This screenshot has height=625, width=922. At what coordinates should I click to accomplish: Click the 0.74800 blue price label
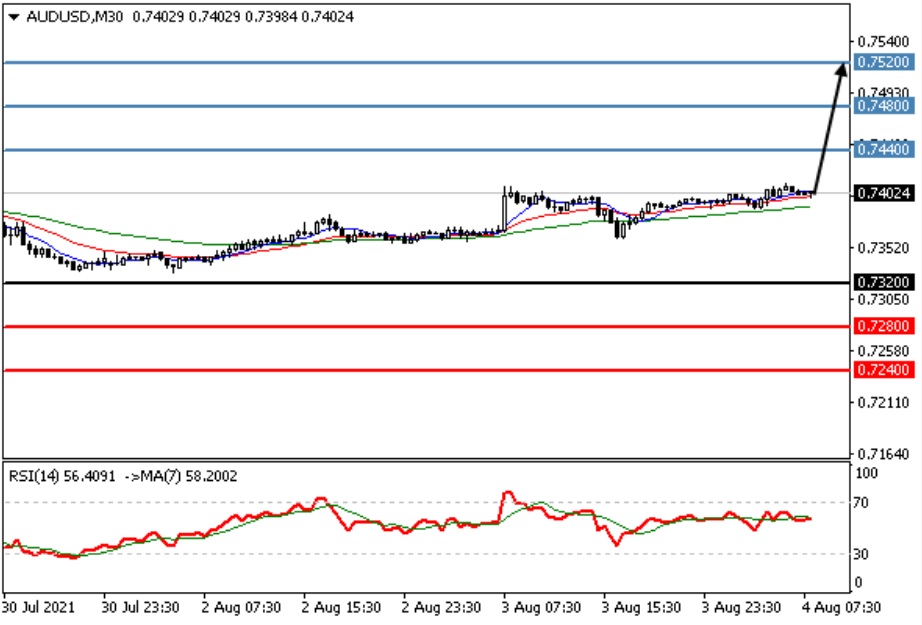point(883,106)
